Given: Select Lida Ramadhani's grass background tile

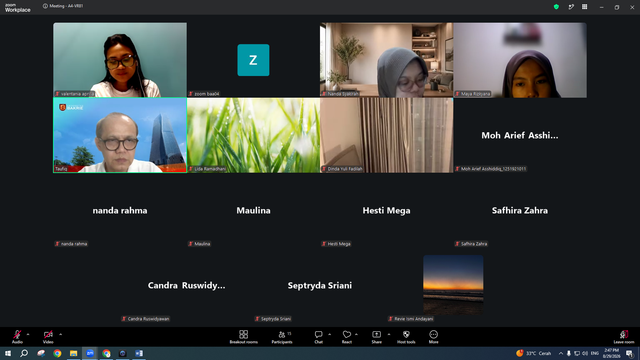Looking at the screenshot, I should coord(253,135).
